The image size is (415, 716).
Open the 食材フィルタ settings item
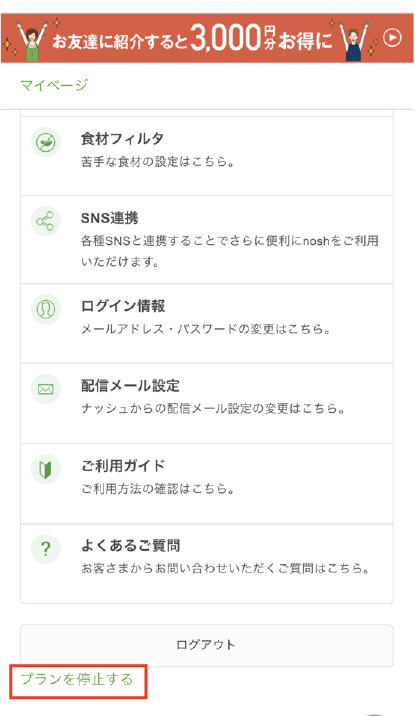[x=207, y=156]
